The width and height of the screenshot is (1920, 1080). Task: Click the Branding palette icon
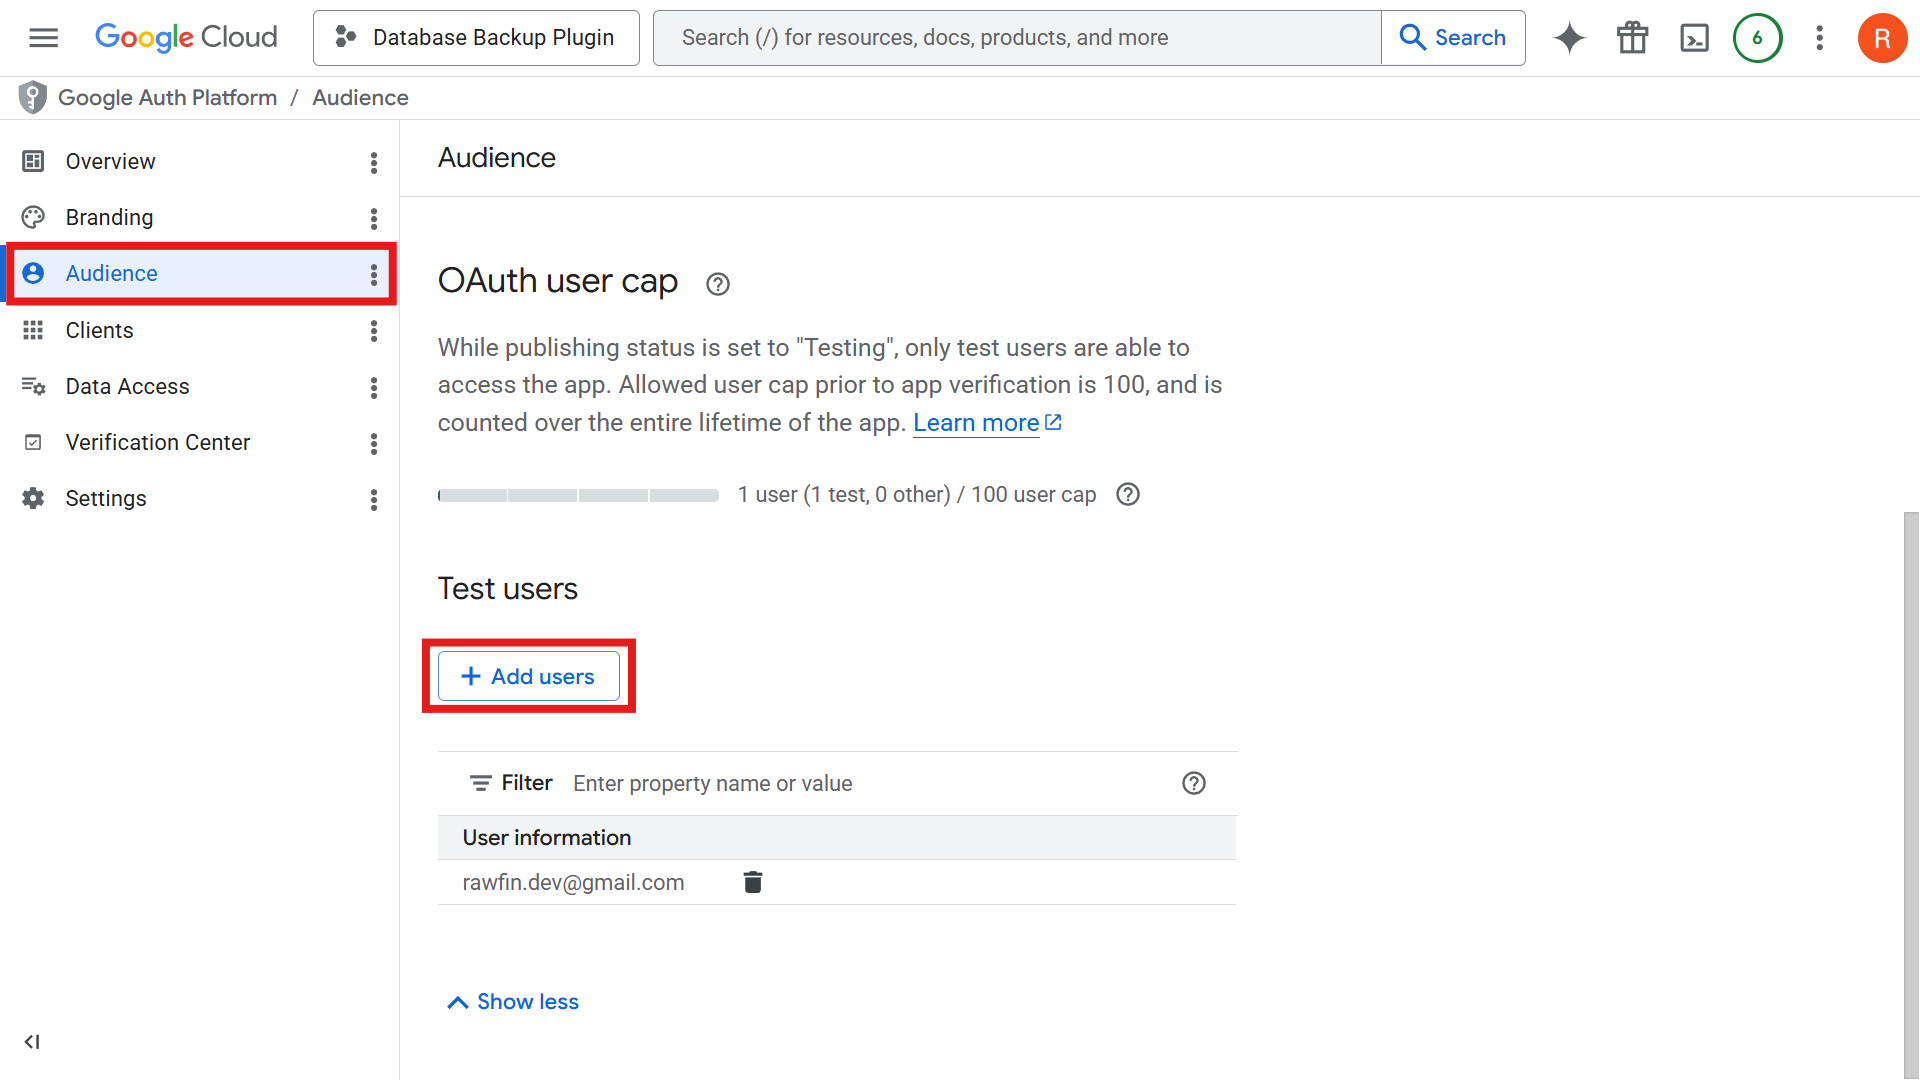tap(33, 217)
